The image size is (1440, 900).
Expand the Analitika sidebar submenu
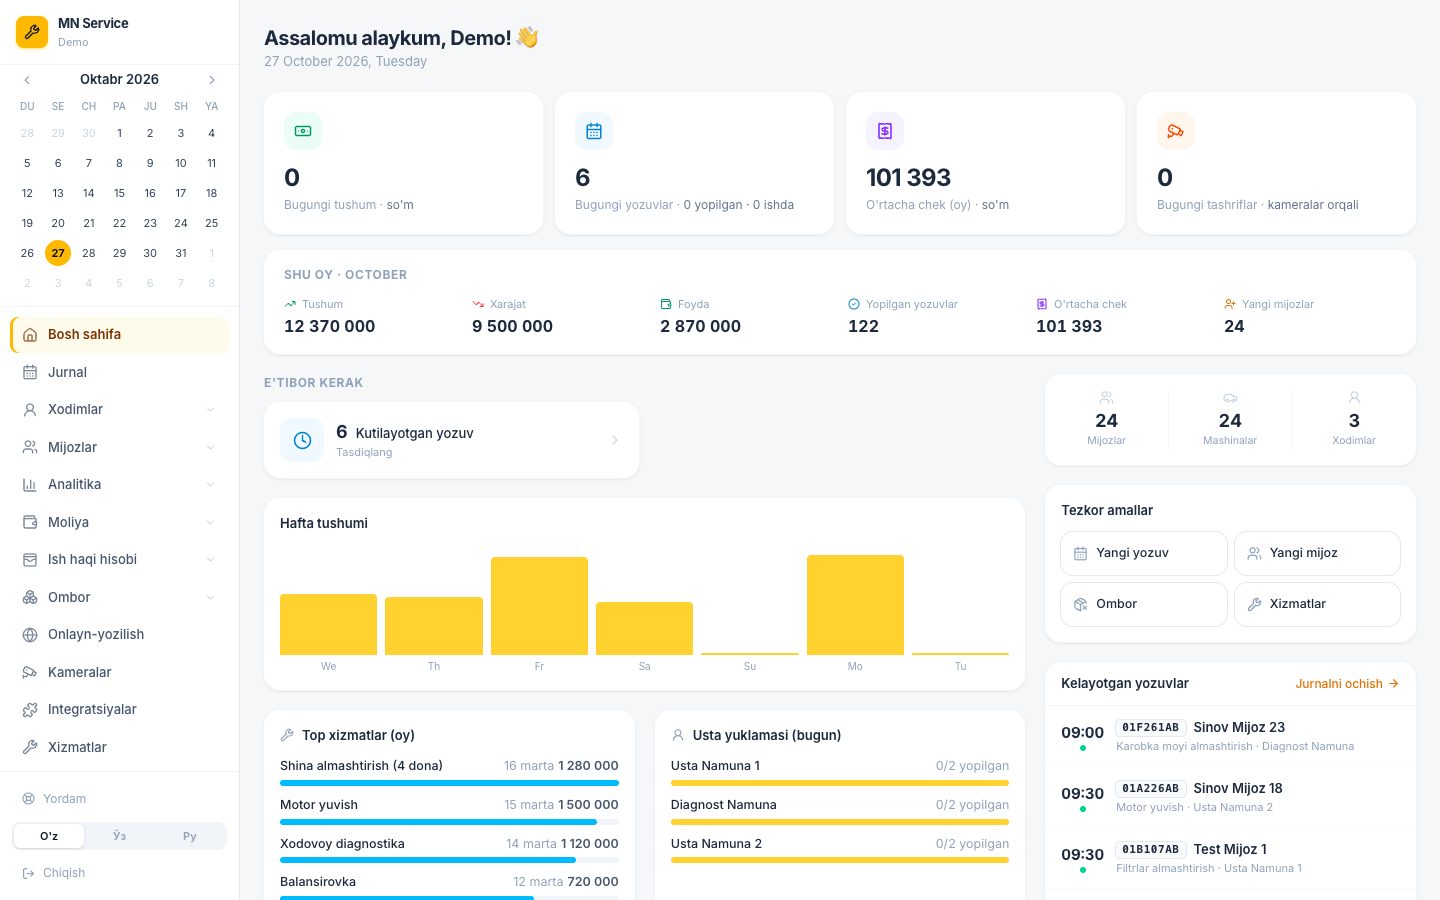coord(210,485)
